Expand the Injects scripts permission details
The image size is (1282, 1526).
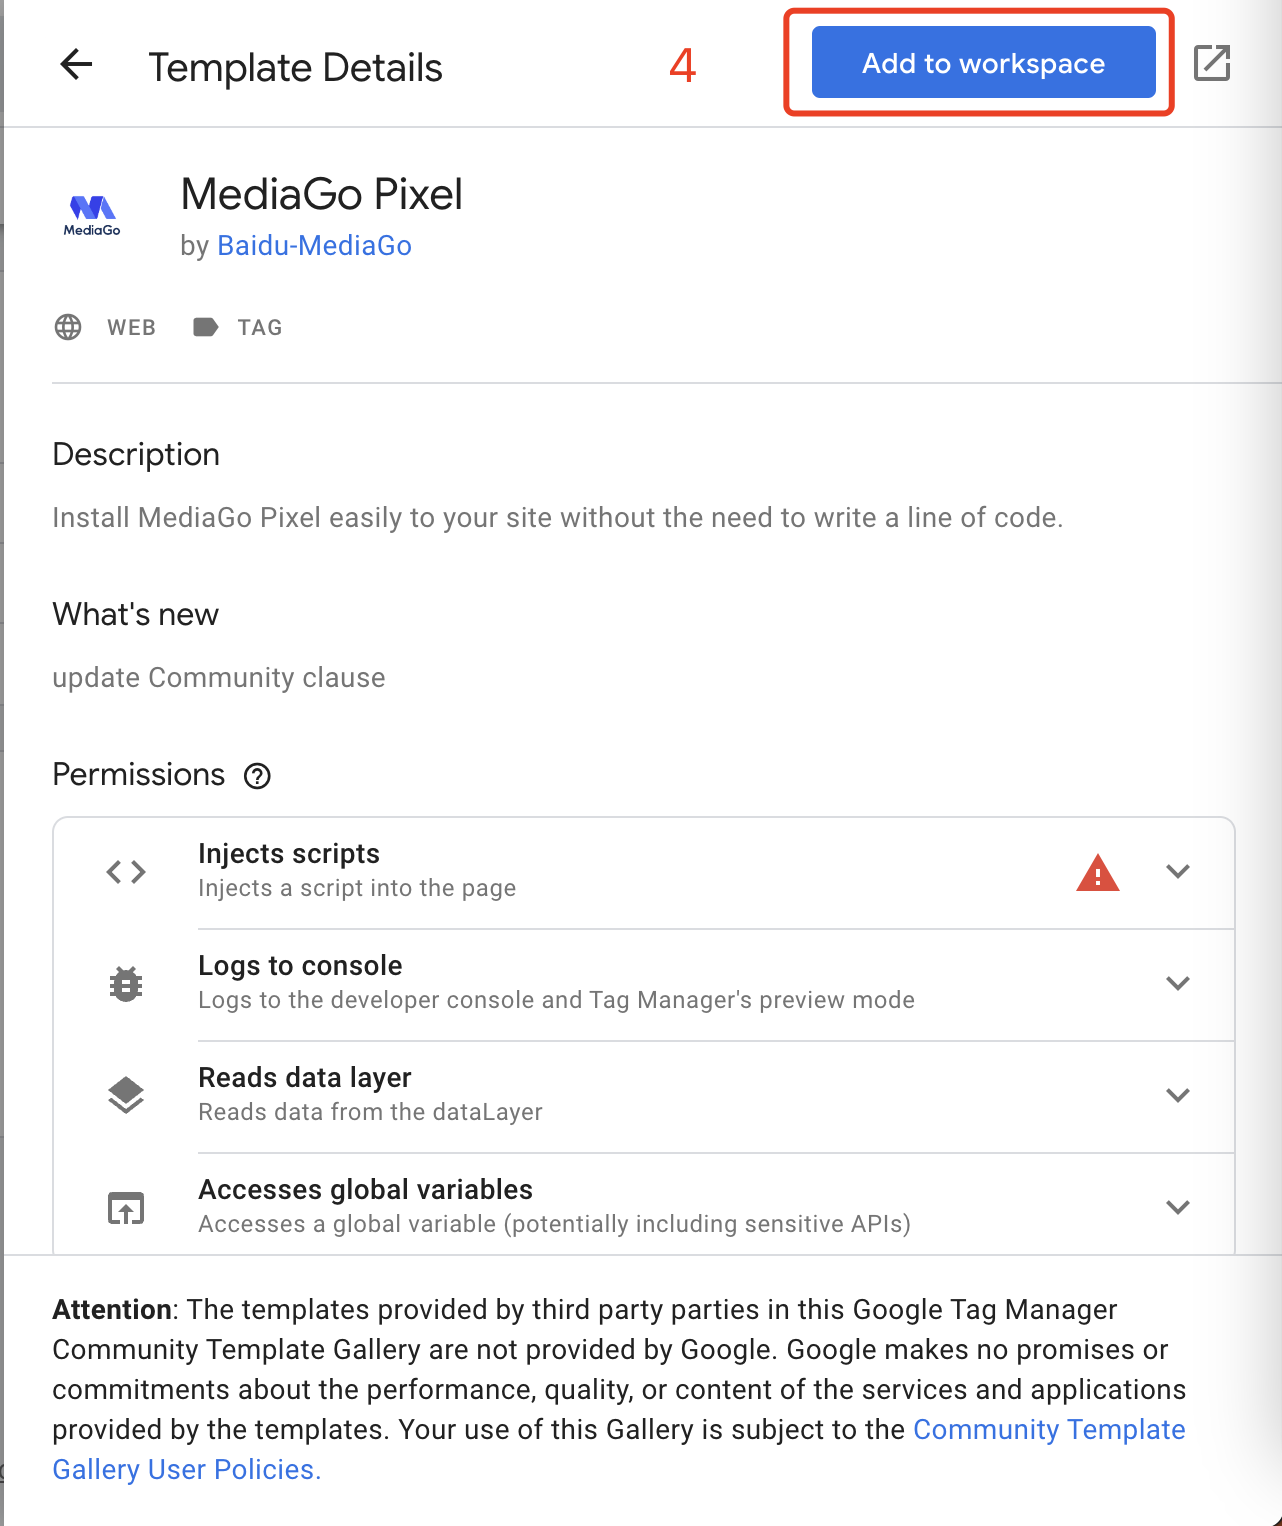coord(1178,872)
